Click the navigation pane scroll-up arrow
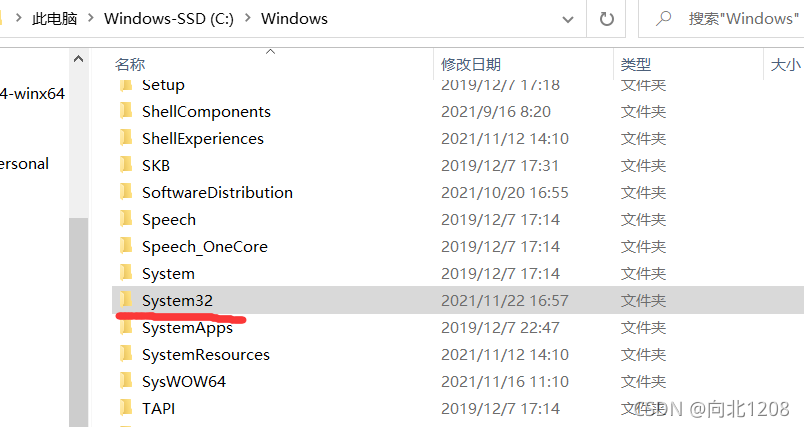Viewport: 804px width, 427px height. point(78,59)
